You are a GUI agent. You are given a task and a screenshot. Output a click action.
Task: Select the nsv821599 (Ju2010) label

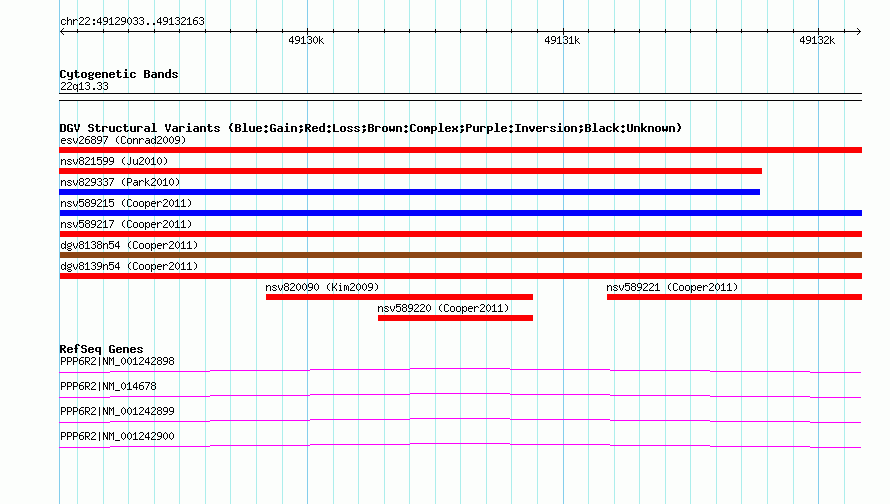coord(114,161)
